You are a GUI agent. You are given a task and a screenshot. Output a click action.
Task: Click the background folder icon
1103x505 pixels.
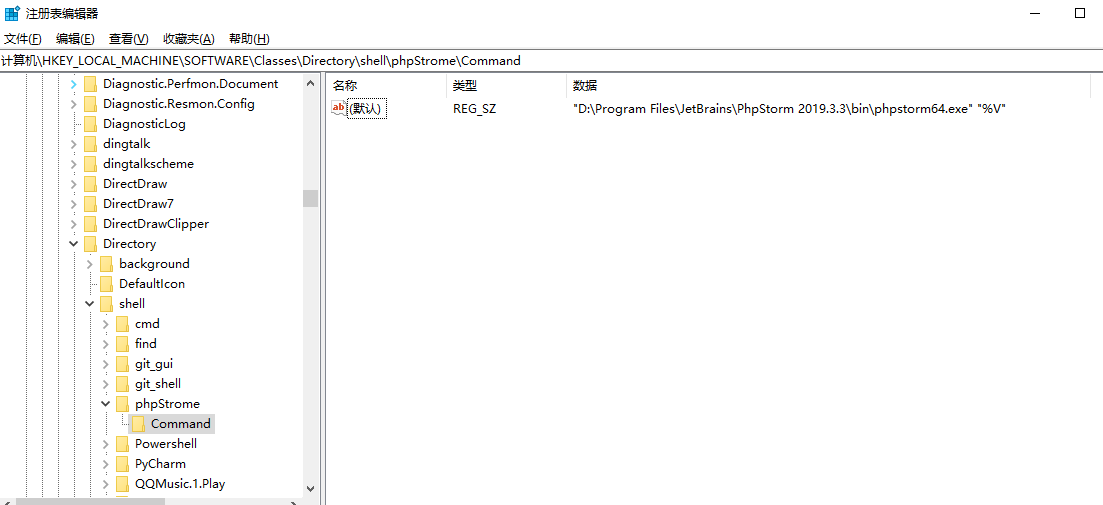click(x=106, y=264)
